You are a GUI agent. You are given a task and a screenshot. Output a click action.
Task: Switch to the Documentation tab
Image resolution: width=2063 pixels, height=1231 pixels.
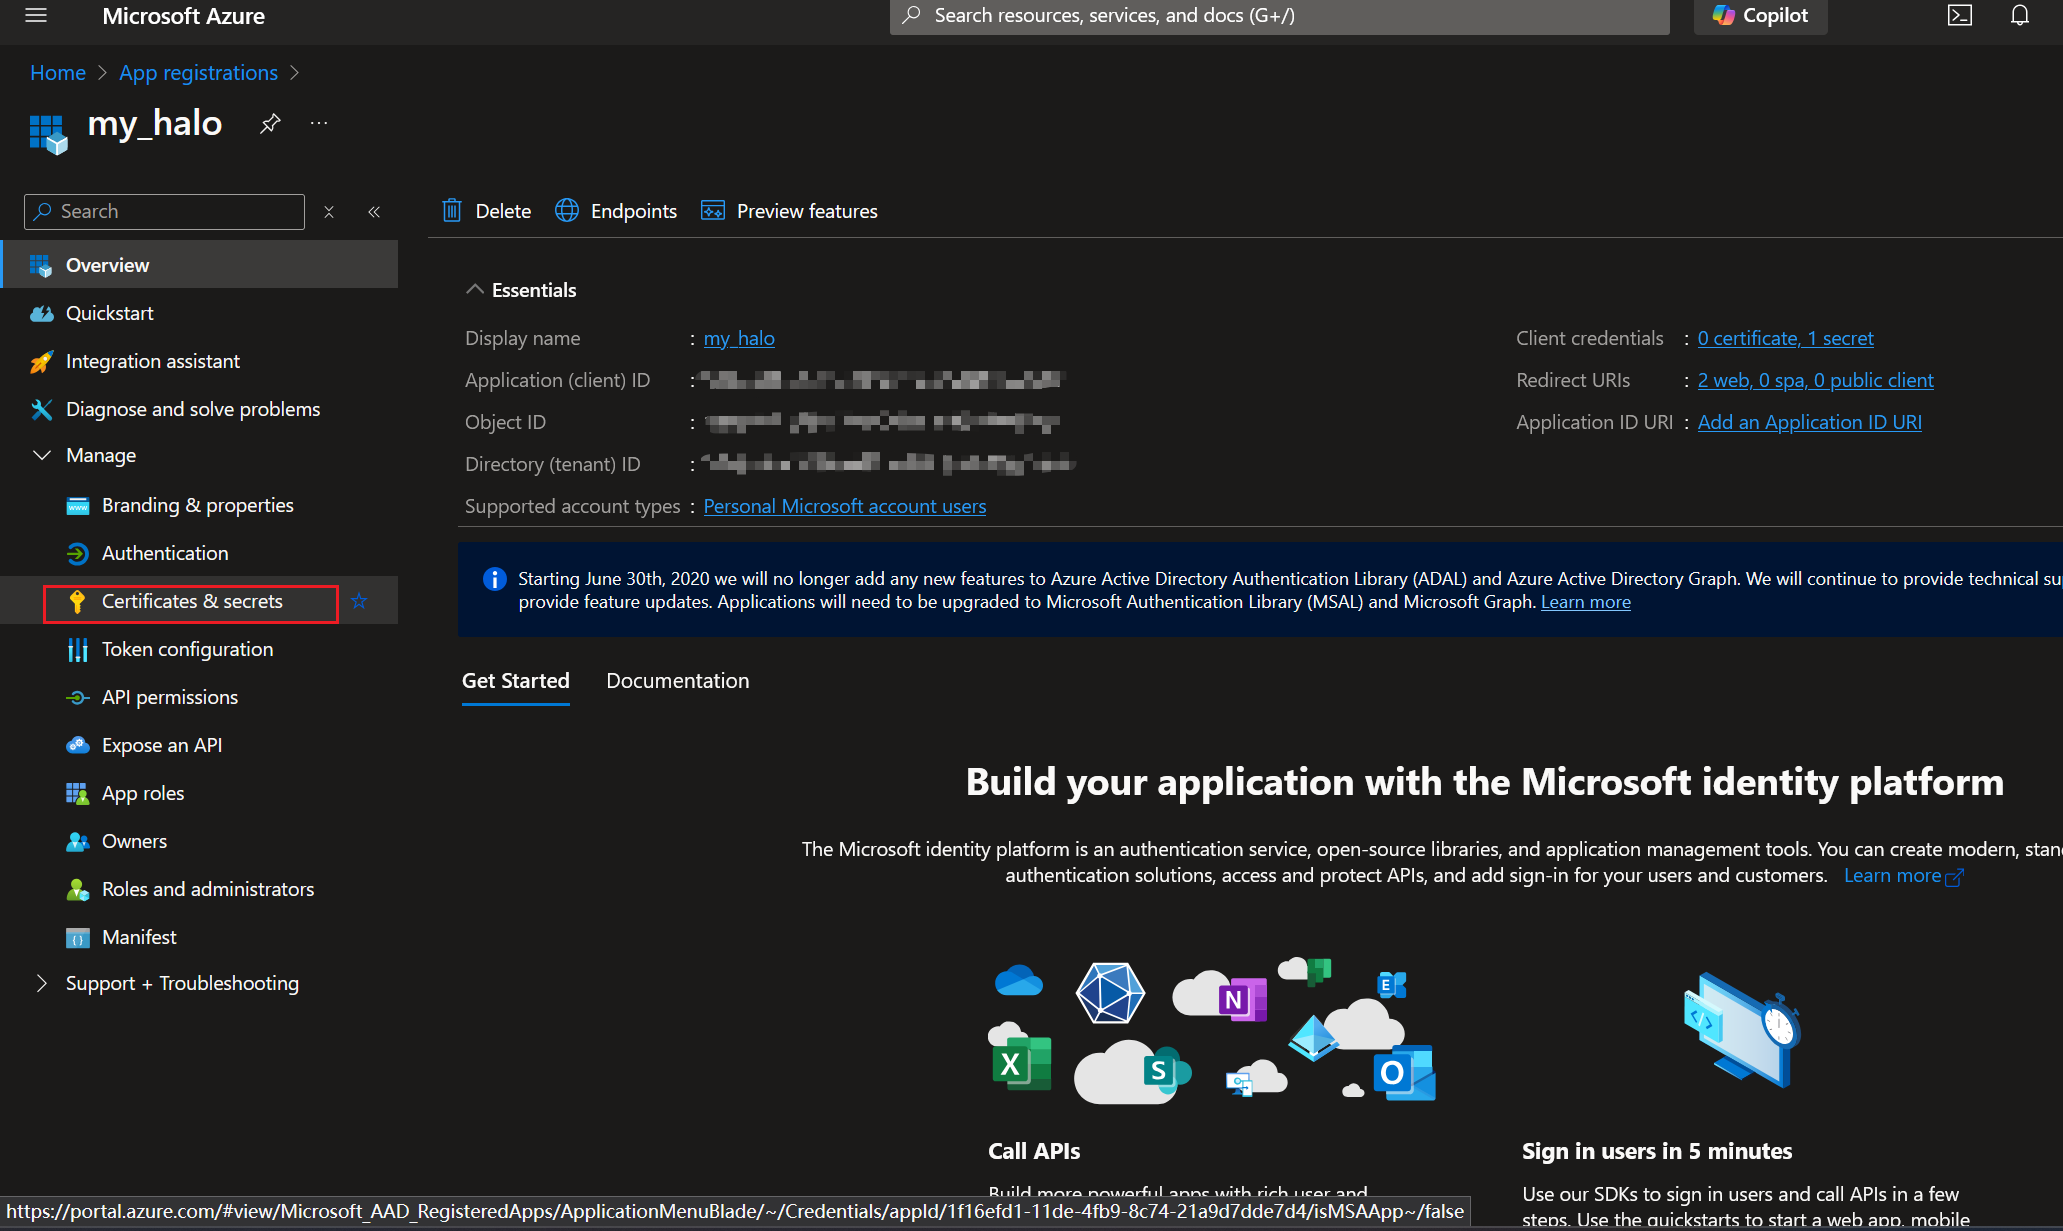tap(678, 681)
